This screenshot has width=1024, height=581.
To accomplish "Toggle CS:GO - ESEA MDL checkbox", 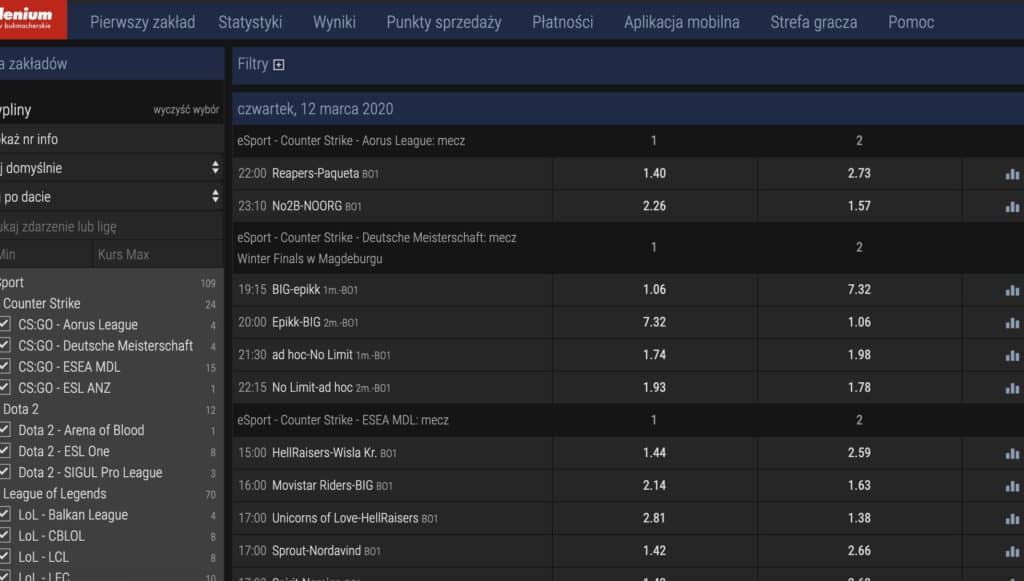I will tap(5, 366).
